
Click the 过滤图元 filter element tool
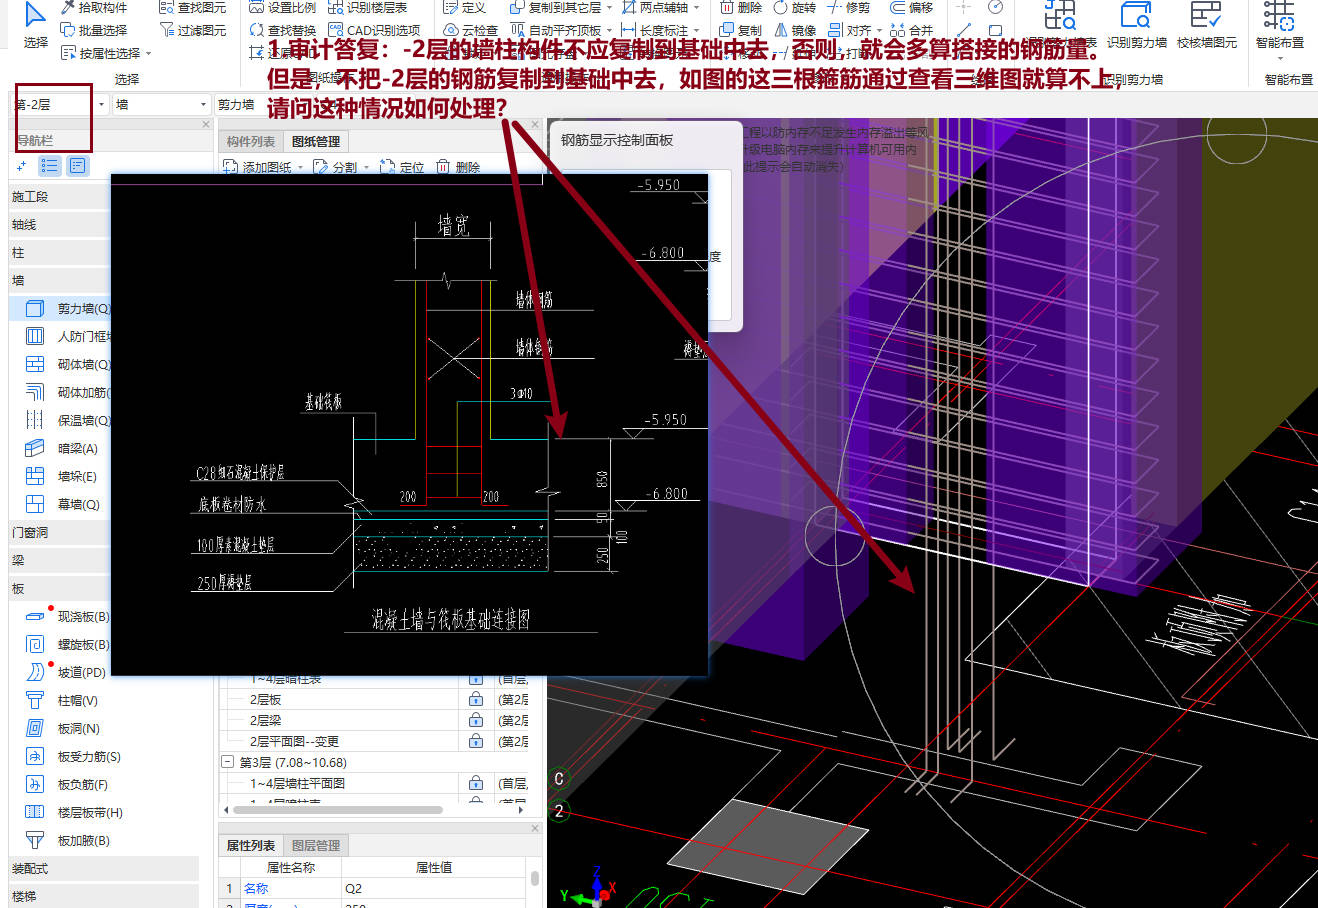(192, 30)
